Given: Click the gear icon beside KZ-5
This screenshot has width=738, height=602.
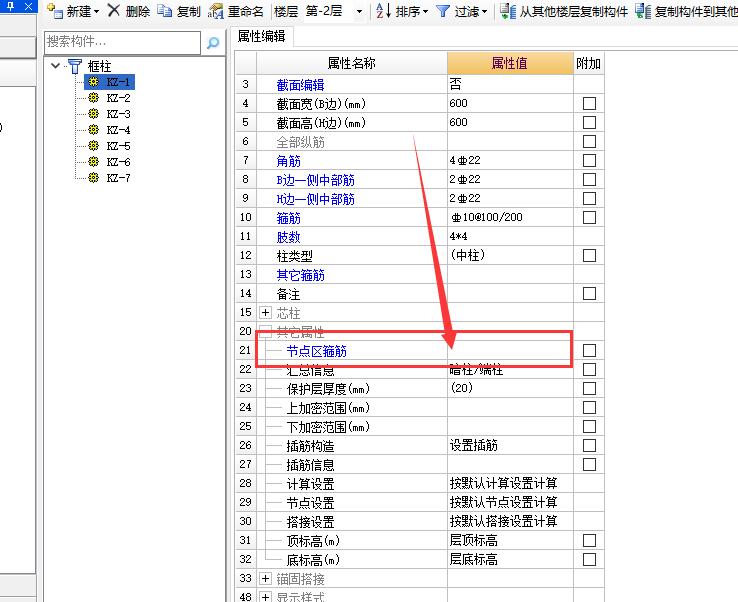Looking at the screenshot, I should click(x=94, y=146).
